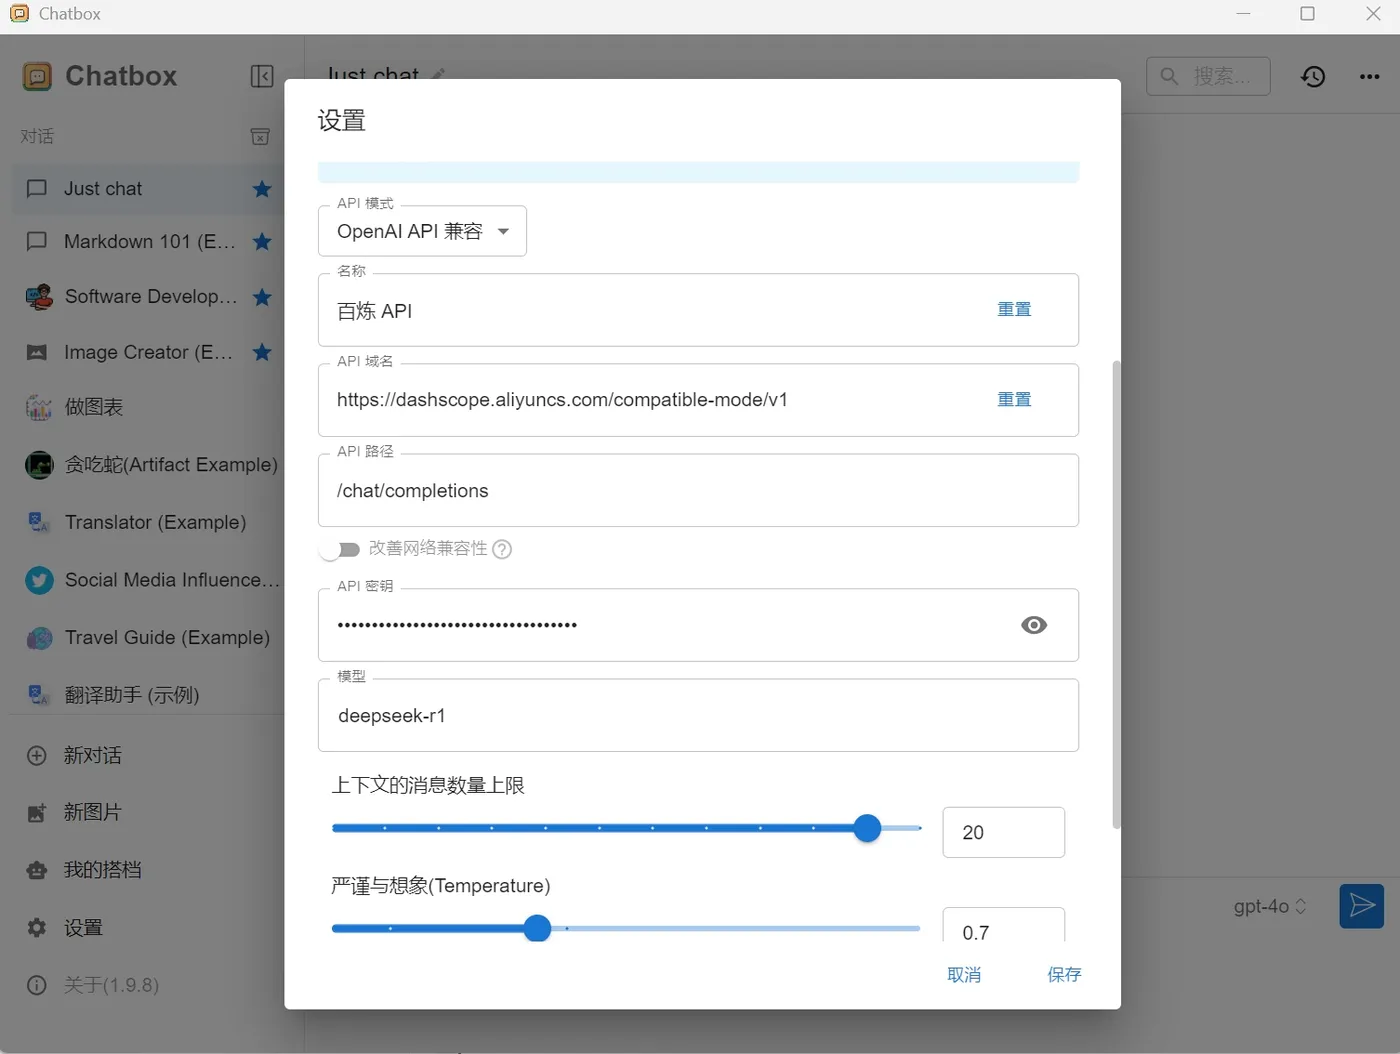Screen dimensions: 1400x1054
Task: Open the API 模式 dropdown
Action: (x=422, y=231)
